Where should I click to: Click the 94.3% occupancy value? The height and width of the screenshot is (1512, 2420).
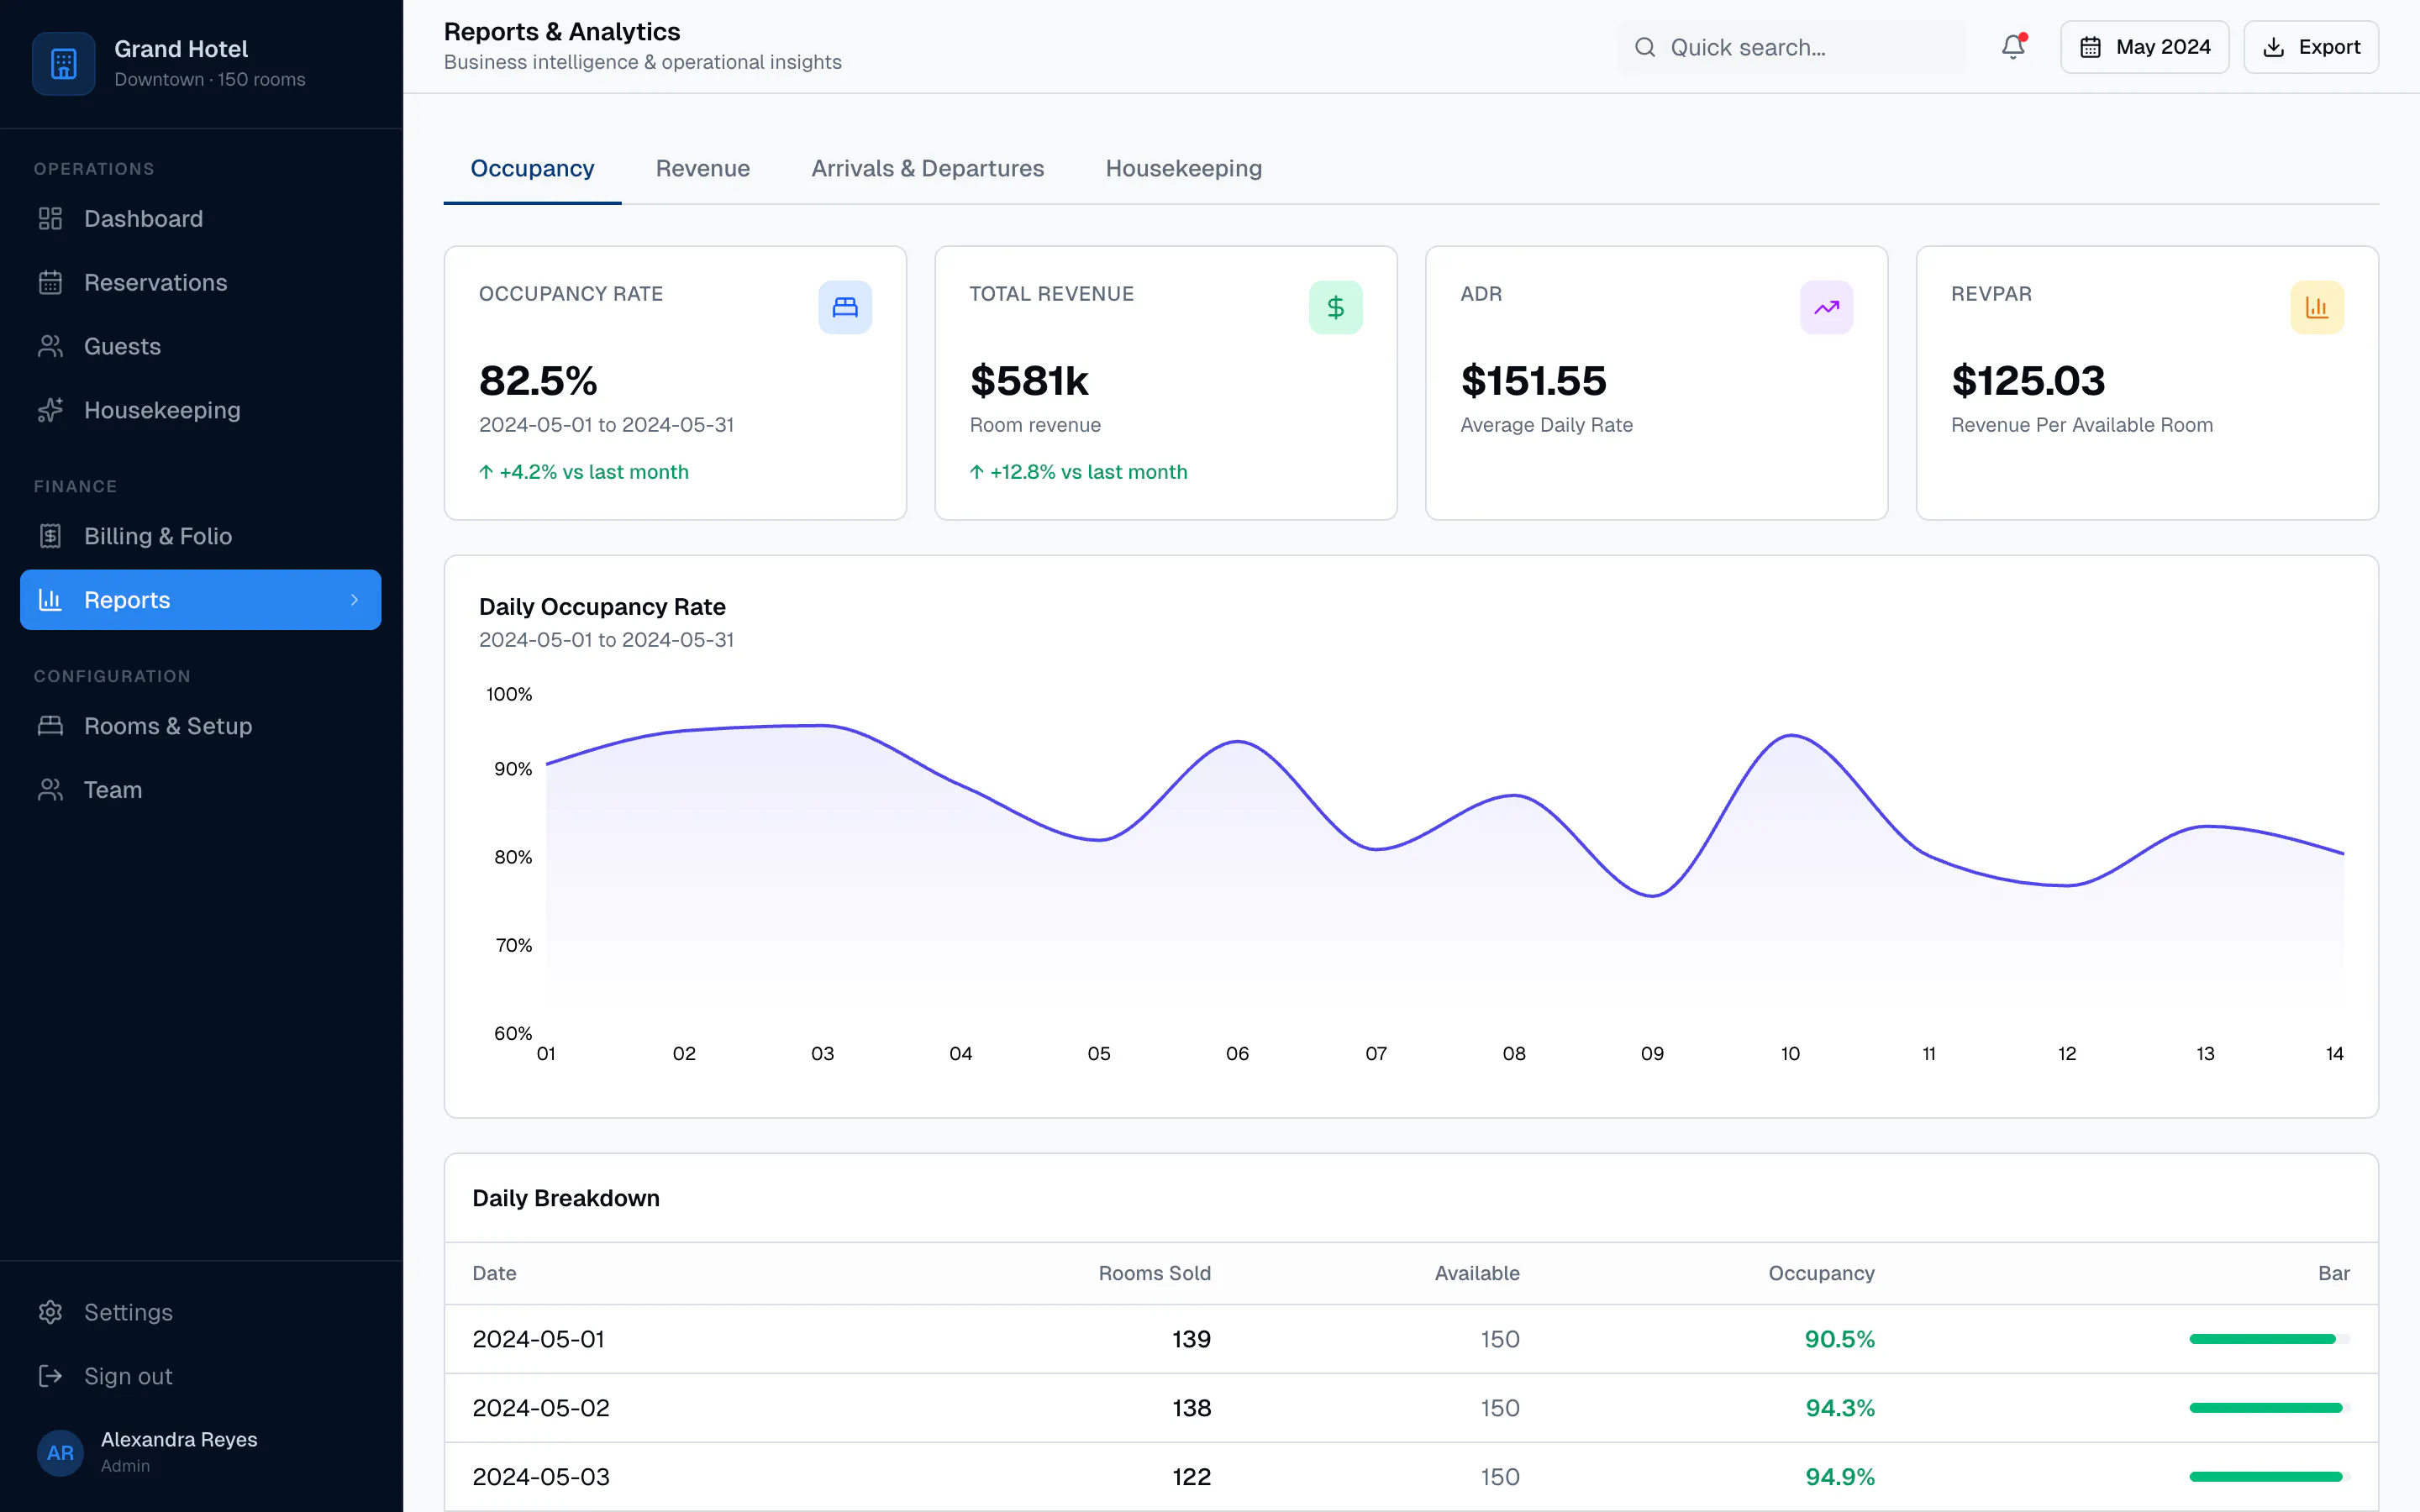click(1839, 1408)
